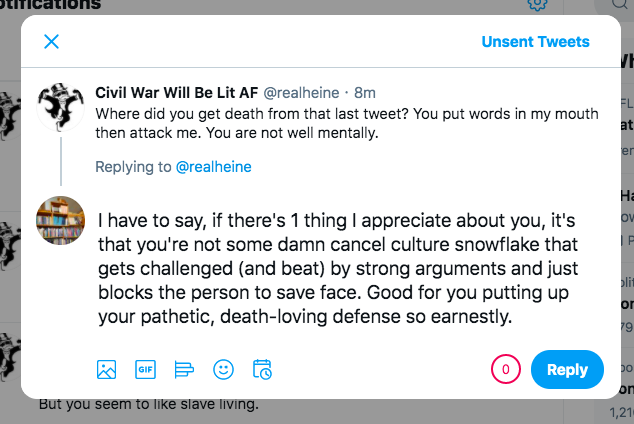
Task: Click the Reply button
Action: [x=567, y=369]
